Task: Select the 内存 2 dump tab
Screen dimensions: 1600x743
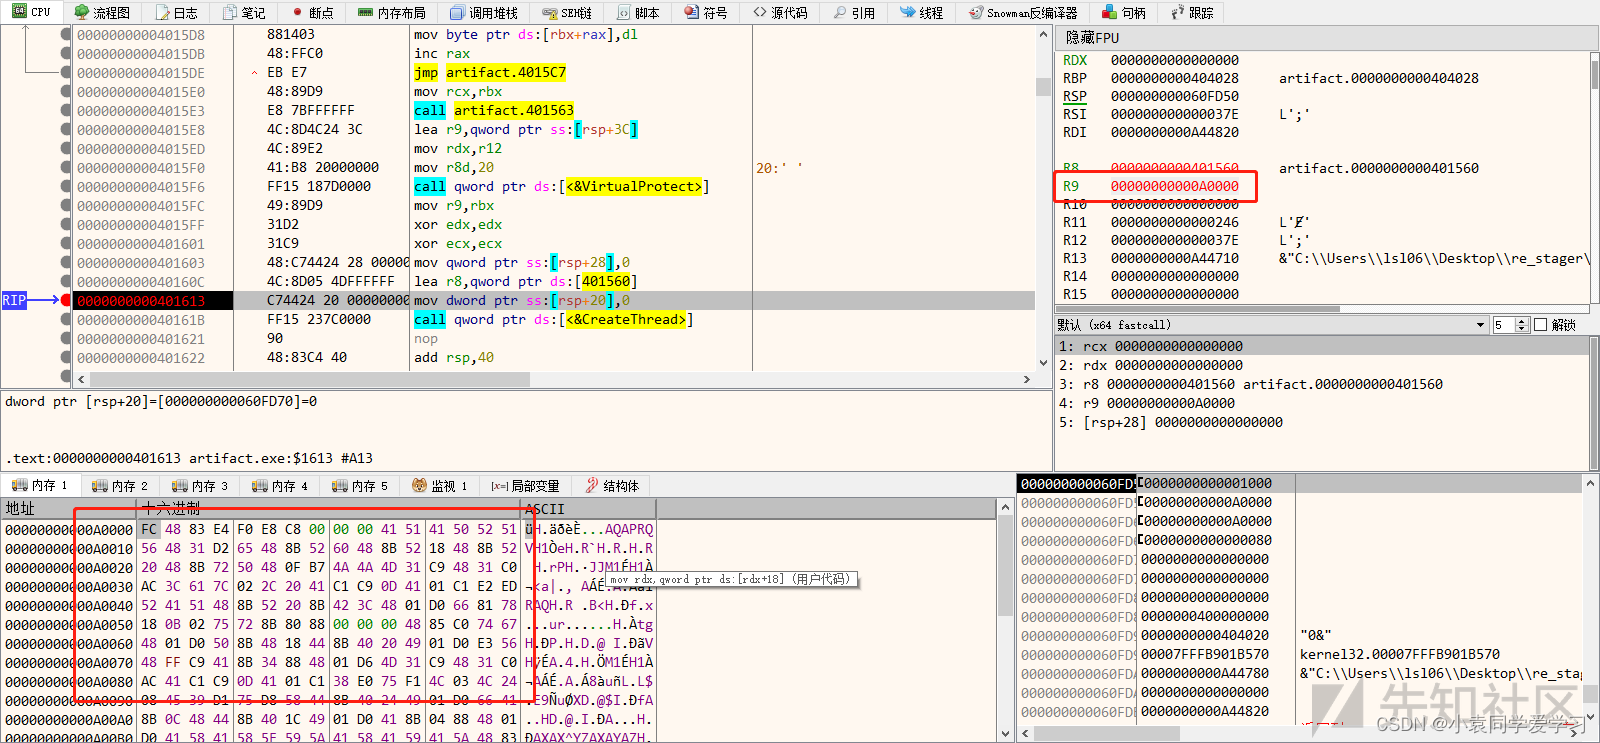Action: [120, 485]
